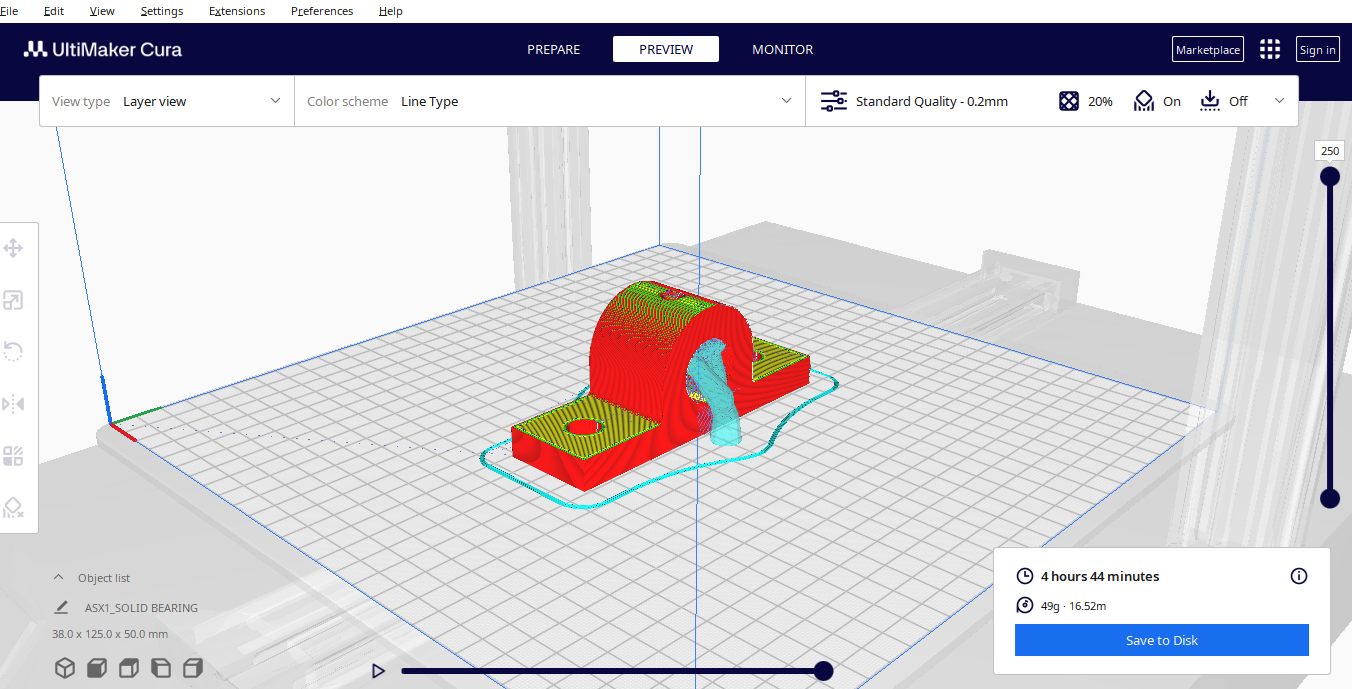
Task: Click the Standard Quality - 0.2mm profile text
Action: pos(932,101)
